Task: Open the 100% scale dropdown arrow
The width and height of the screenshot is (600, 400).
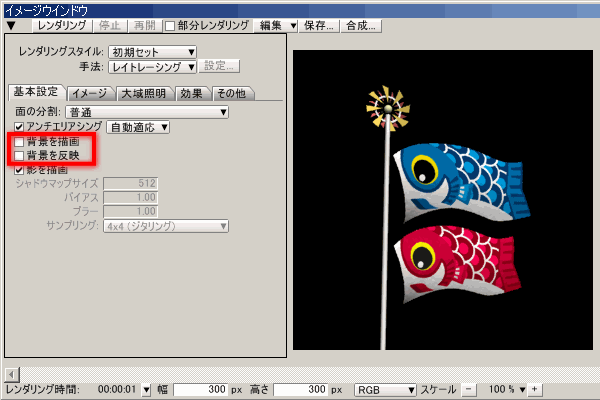Action: click(x=522, y=390)
